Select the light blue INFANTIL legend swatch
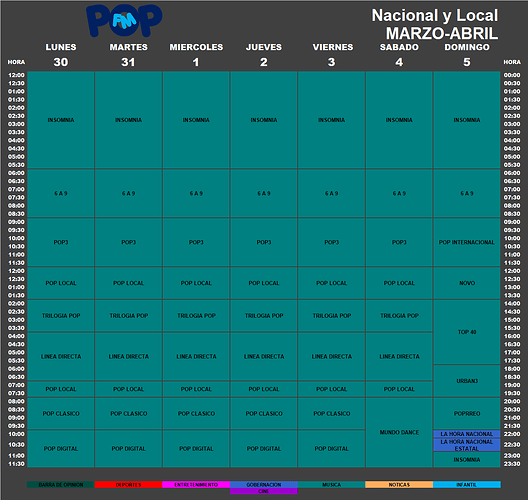 point(467,485)
